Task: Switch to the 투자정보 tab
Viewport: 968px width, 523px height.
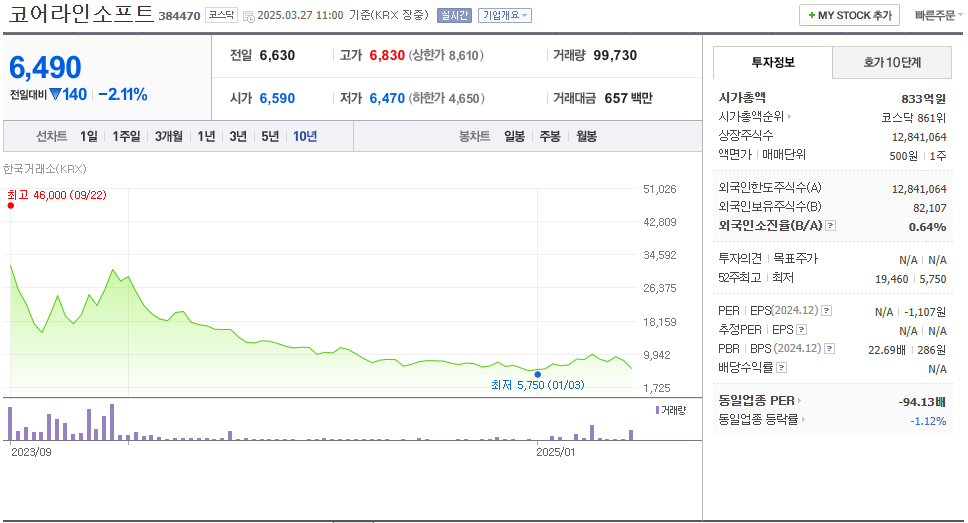Action: [773, 62]
